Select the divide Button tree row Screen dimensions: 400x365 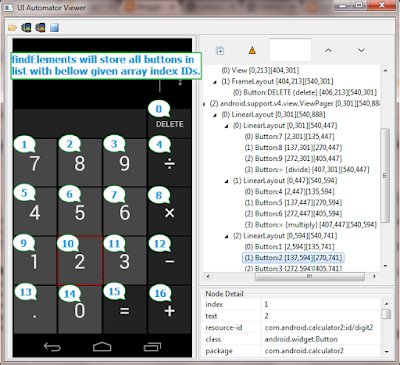click(x=307, y=169)
